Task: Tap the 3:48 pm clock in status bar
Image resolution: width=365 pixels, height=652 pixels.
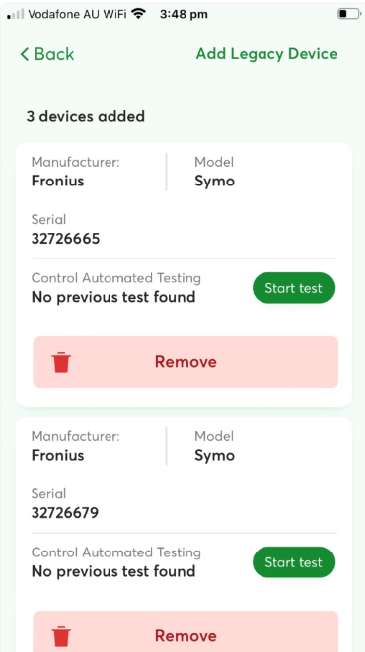Action: point(183,15)
